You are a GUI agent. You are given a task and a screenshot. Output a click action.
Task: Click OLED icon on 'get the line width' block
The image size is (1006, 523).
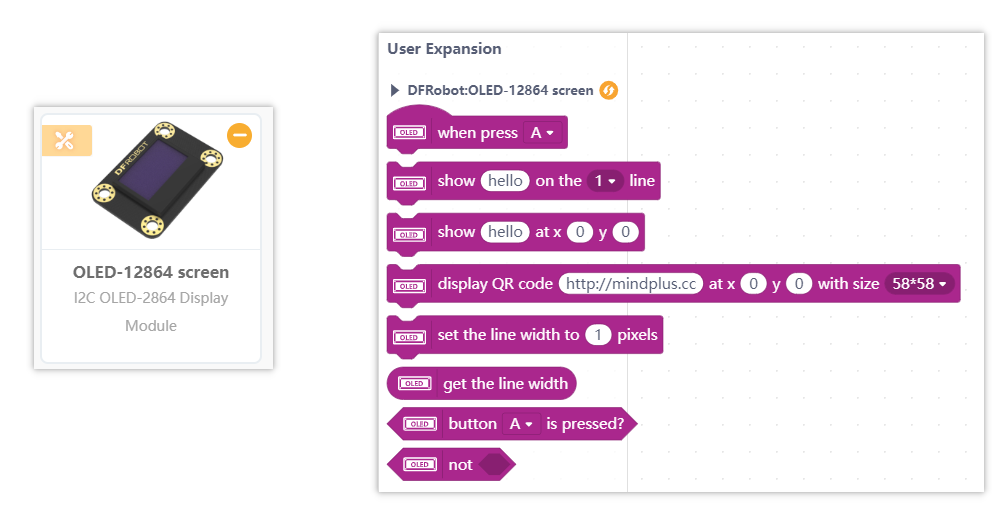click(414, 383)
